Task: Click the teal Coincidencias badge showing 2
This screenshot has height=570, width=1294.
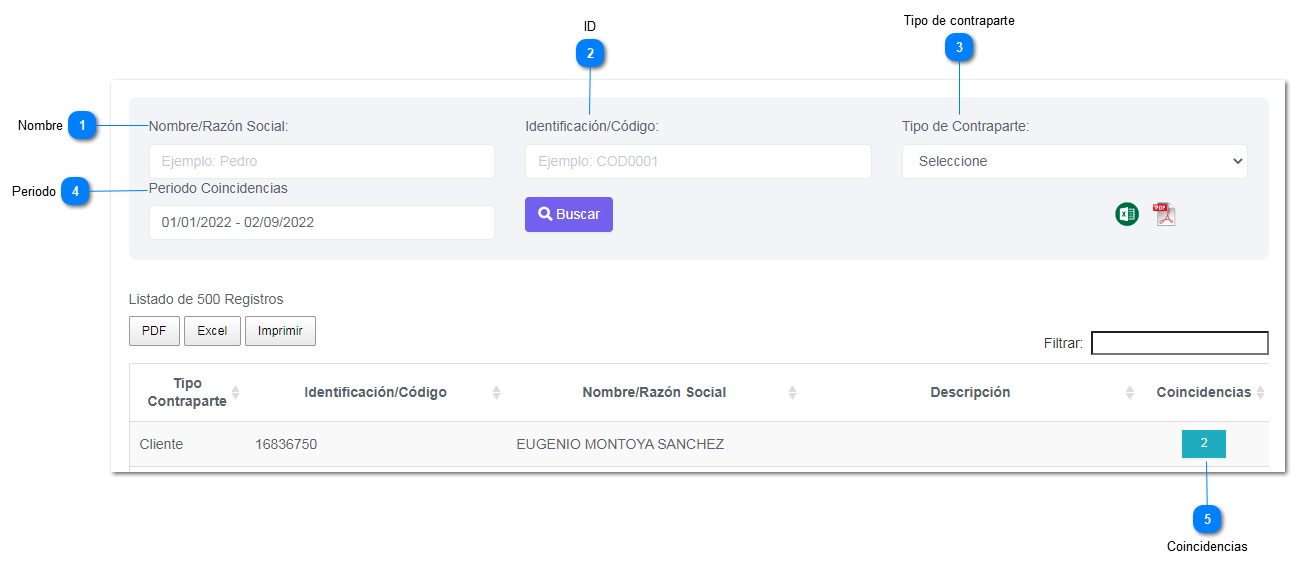Action: pos(1203,443)
